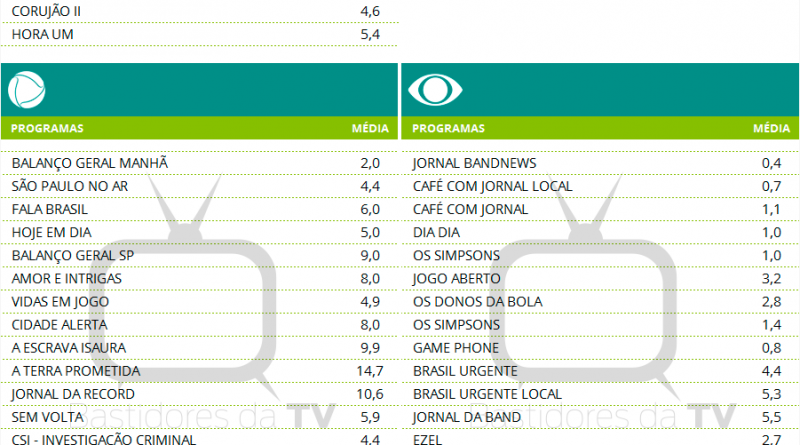Viewport: 800px width, 445px height.
Task: Select A ESCRAVA ISAURA row
Action: [72, 348]
